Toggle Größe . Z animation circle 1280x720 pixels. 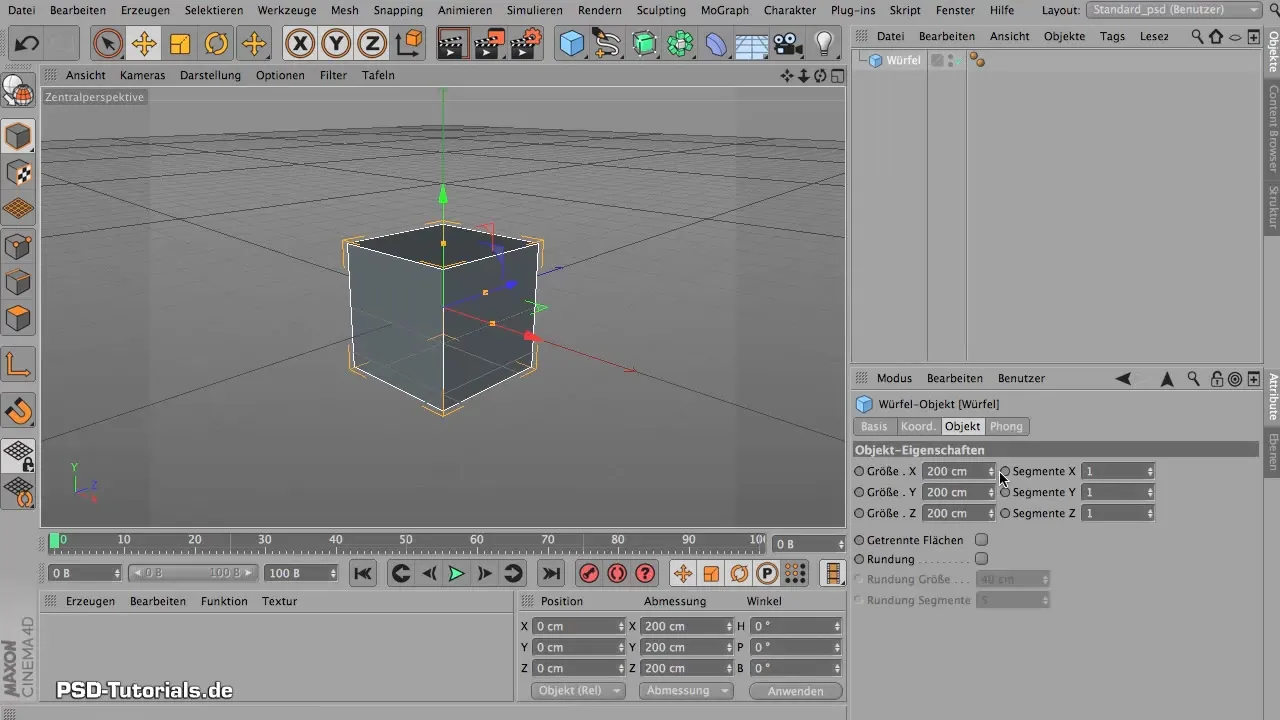pos(859,513)
